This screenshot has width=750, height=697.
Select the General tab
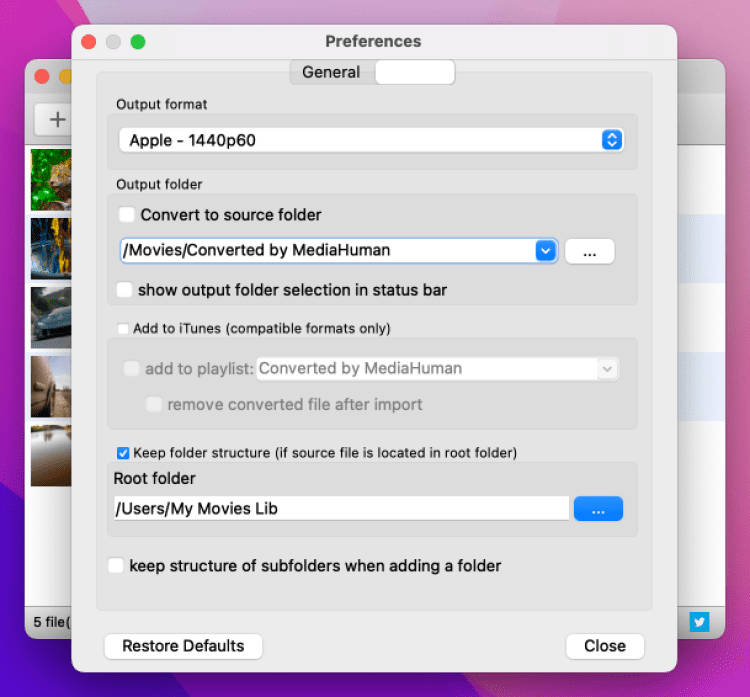pos(331,72)
